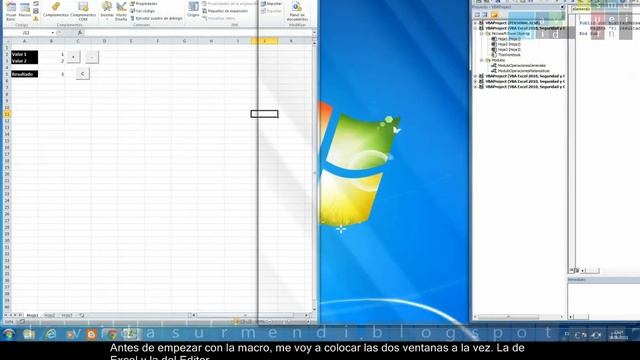Open the Name Box dropdown arrow
The image size is (640, 360).
point(53,33)
